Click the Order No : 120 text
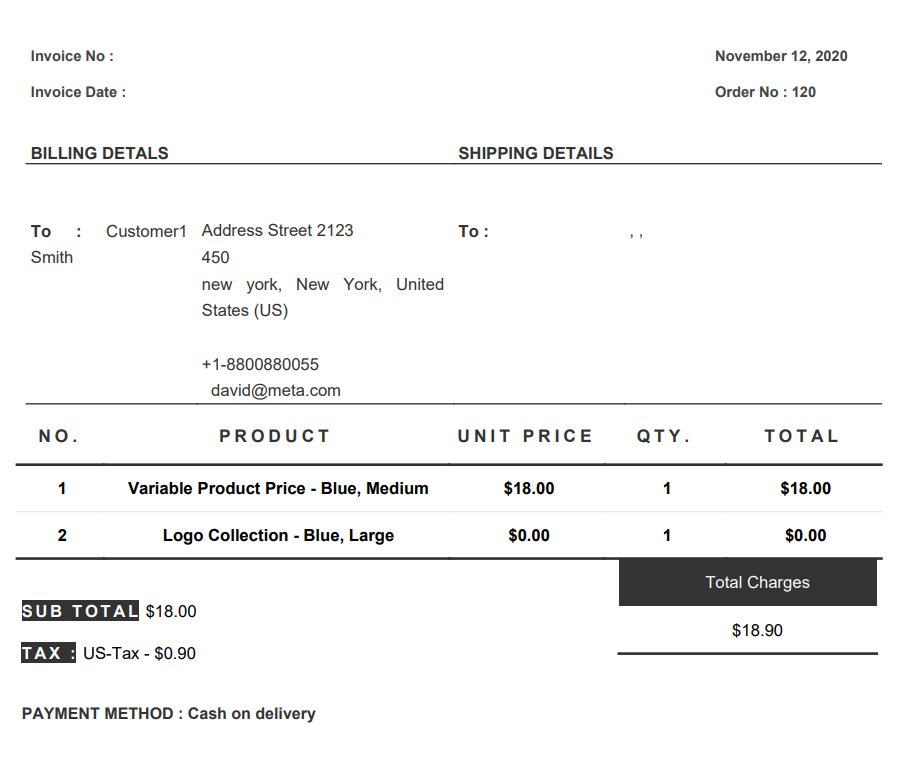This screenshot has width=911, height=759. (x=765, y=92)
